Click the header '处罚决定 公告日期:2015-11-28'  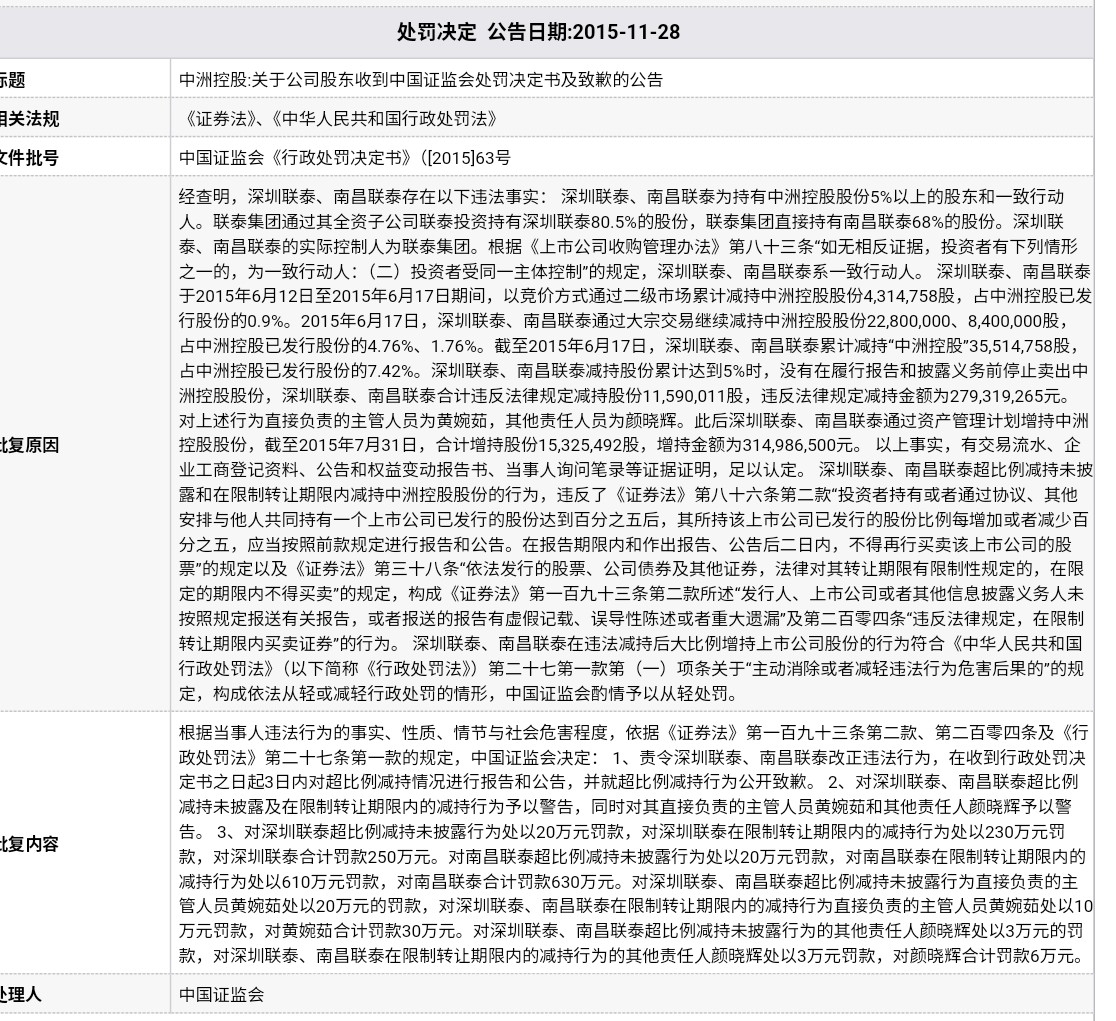[x=538, y=32]
